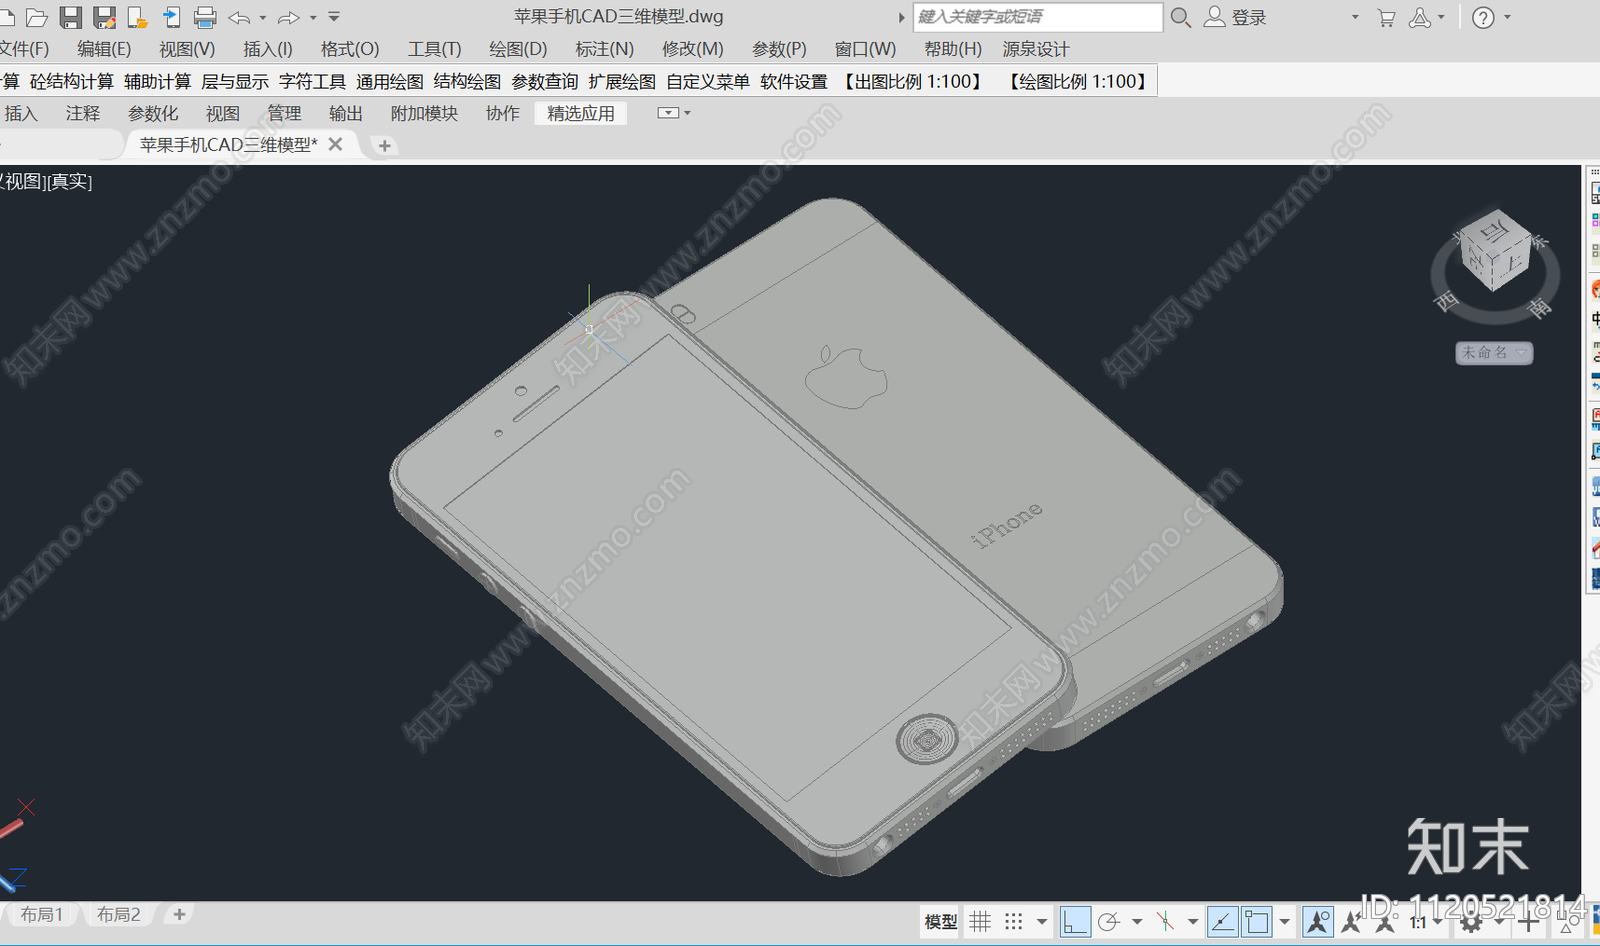The height and width of the screenshot is (946, 1600).
Task: Toggle isometric drafting icon
Action: coord(1165,922)
